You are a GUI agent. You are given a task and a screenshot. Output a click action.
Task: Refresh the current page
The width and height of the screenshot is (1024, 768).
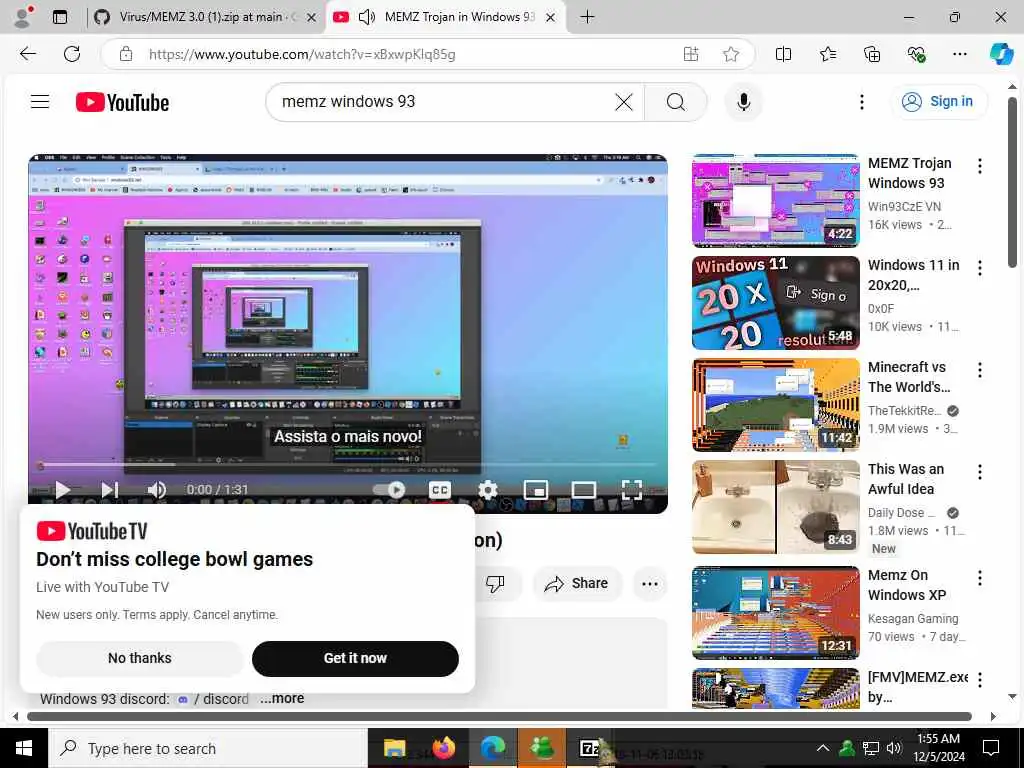pos(72,54)
